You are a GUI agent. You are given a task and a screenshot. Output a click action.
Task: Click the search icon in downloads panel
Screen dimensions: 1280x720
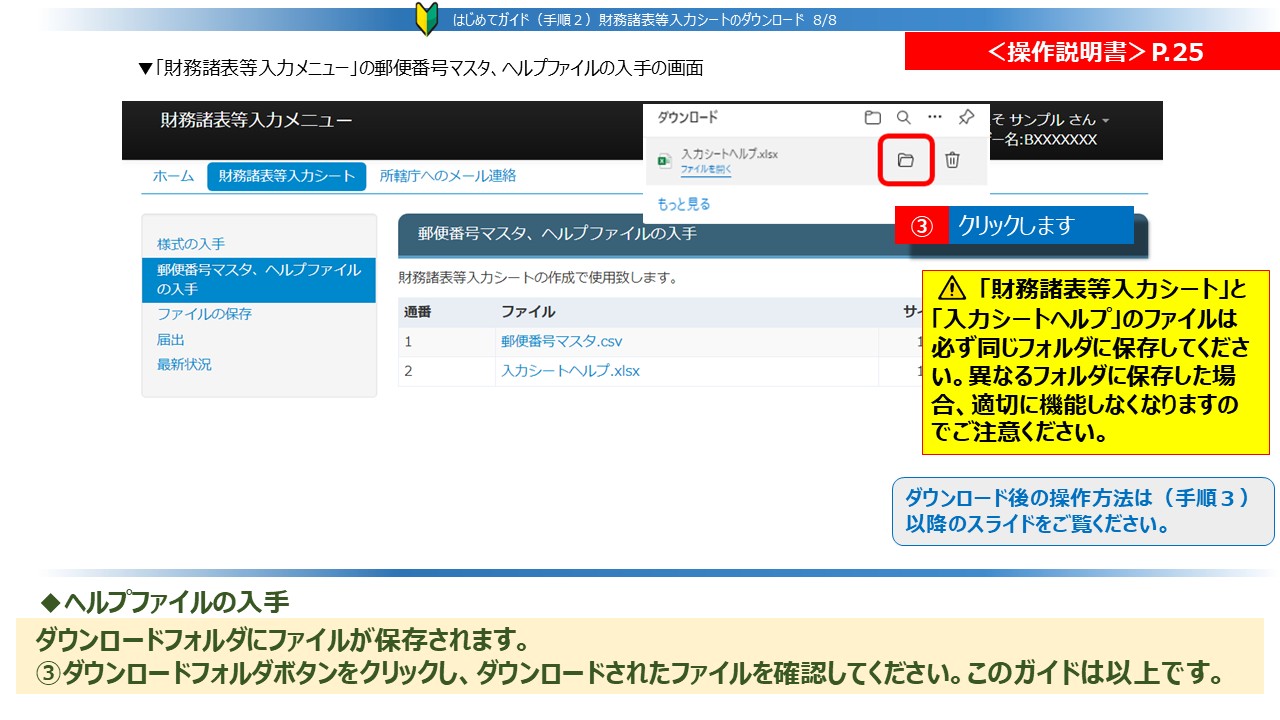(903, 117)
